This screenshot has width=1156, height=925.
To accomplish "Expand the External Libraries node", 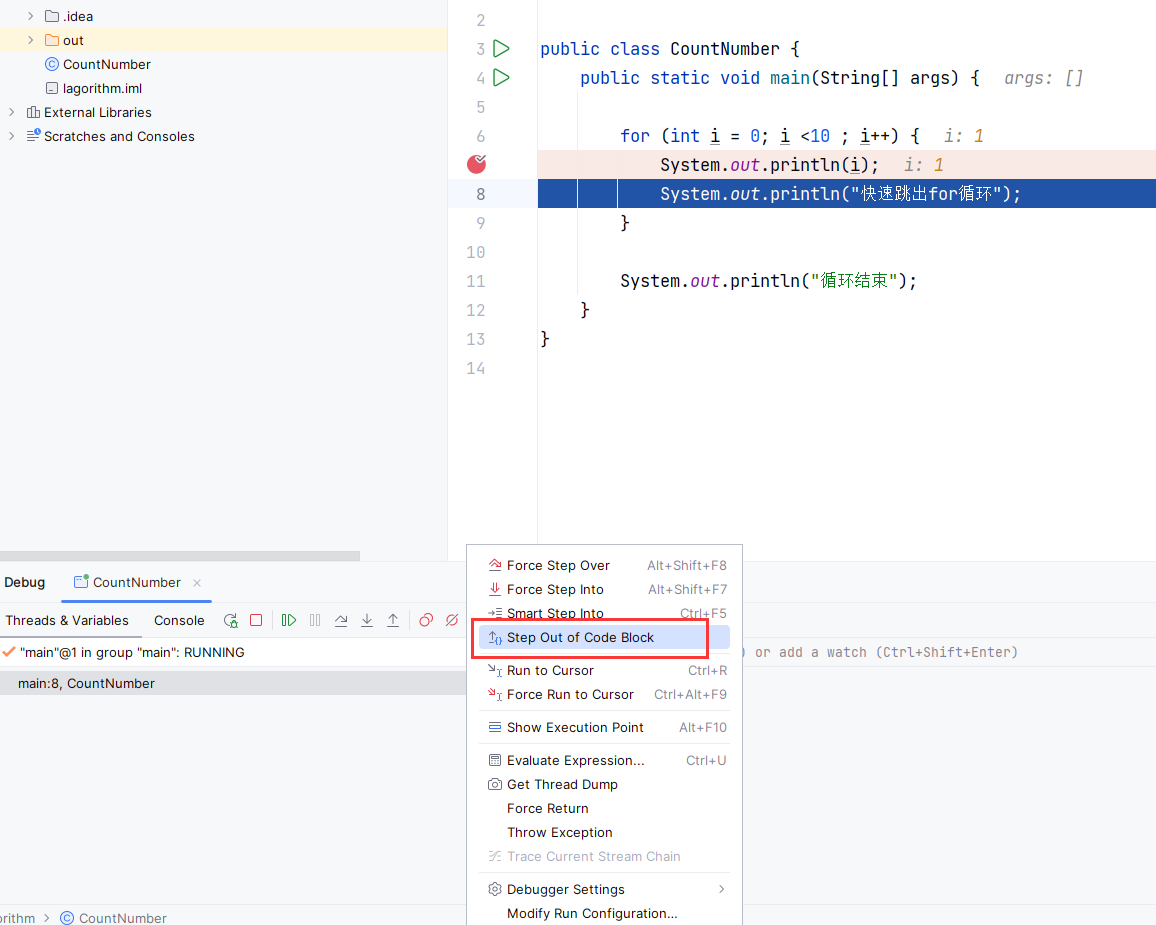I will click(10, 112).
